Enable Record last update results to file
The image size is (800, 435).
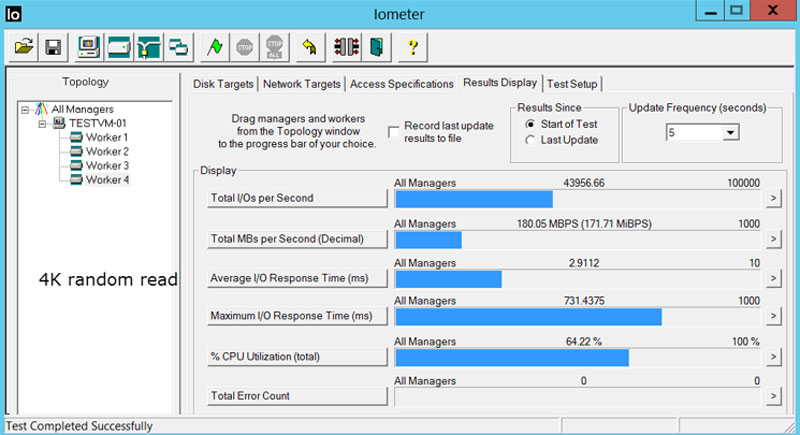click(393, 132)
